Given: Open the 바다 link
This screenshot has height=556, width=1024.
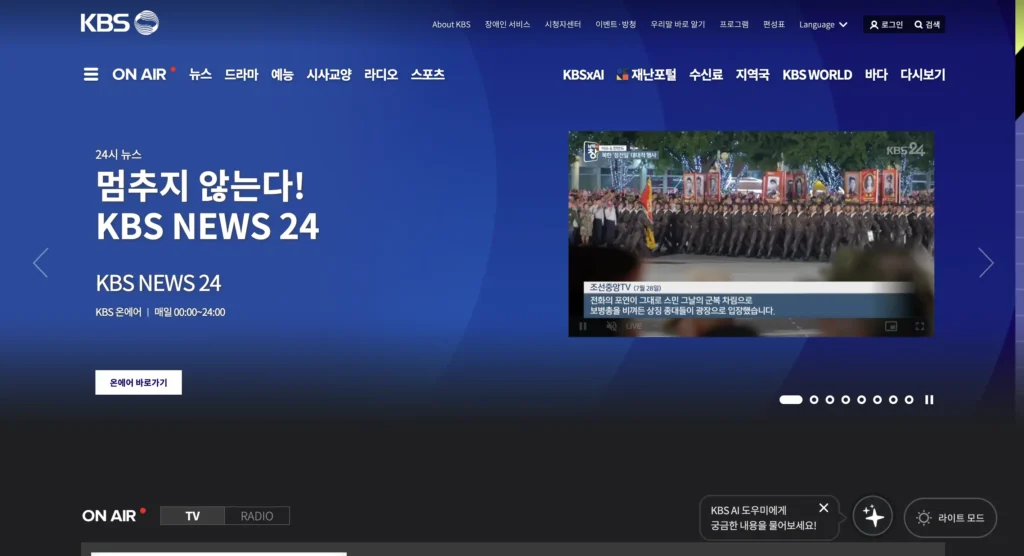Looking at the screenshot, I should click(x=876, y=74).
